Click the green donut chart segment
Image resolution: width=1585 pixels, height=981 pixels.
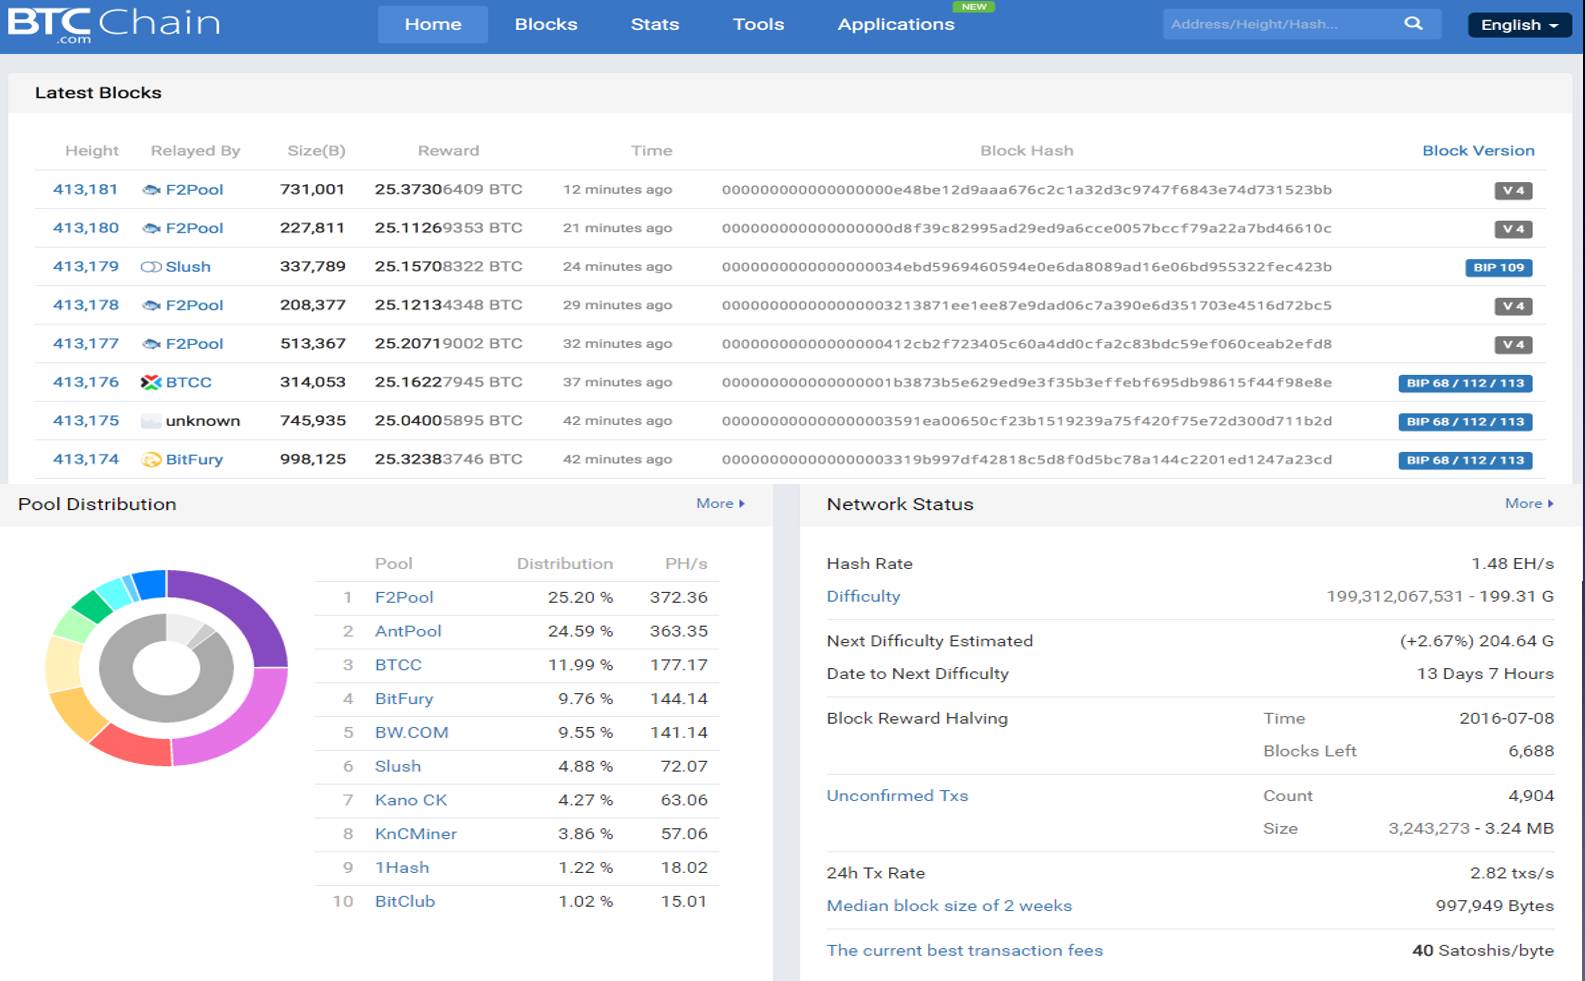click(x=93, y=605)
